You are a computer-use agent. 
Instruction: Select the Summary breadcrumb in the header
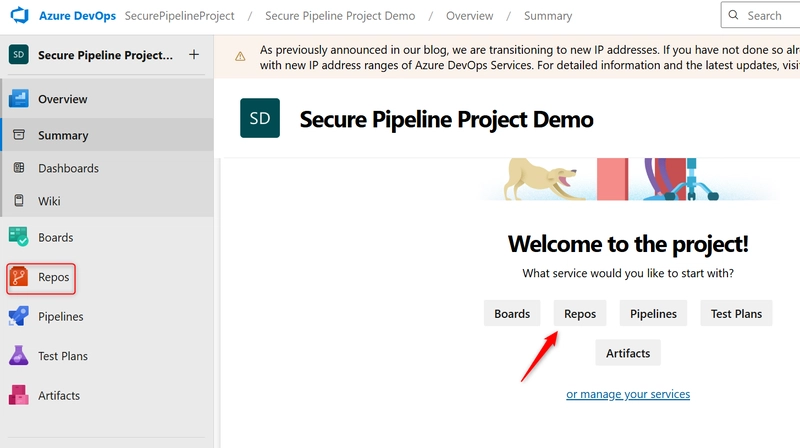coord(548,16)
